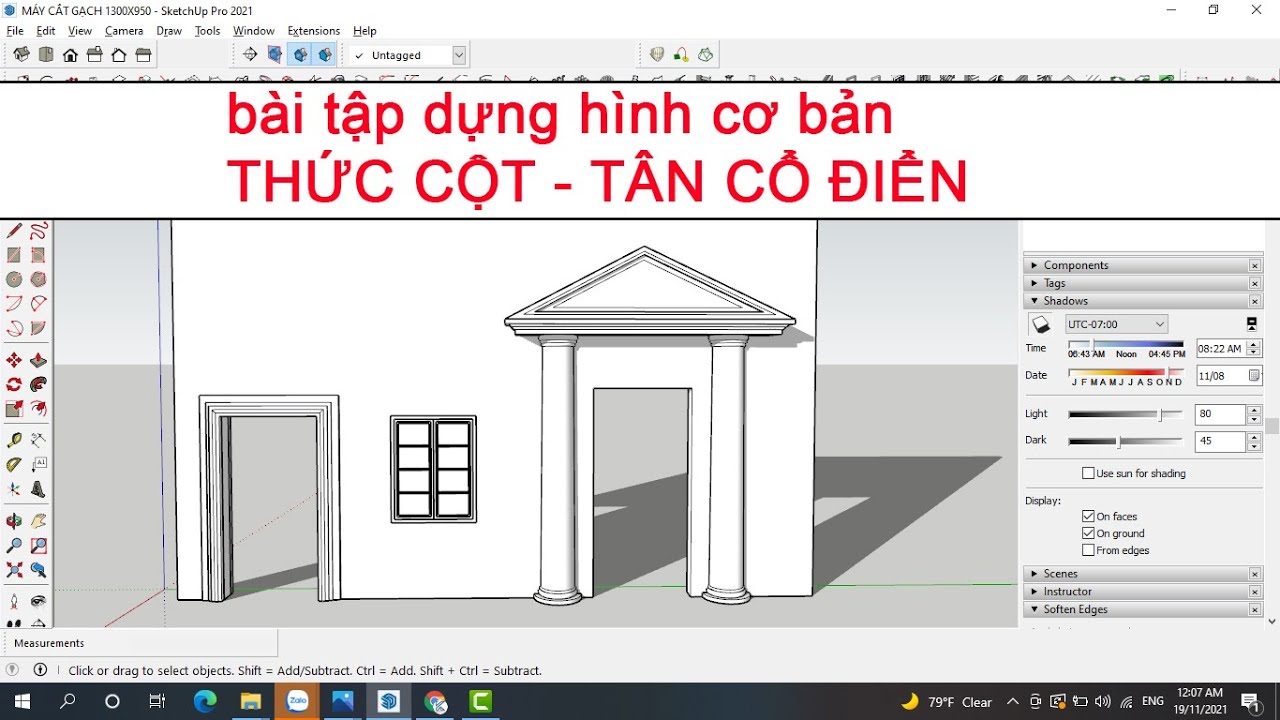This screenshot has width=1280, height=720.
Task: Increase the Light value stepper
Action: [x=1254, y=409]
